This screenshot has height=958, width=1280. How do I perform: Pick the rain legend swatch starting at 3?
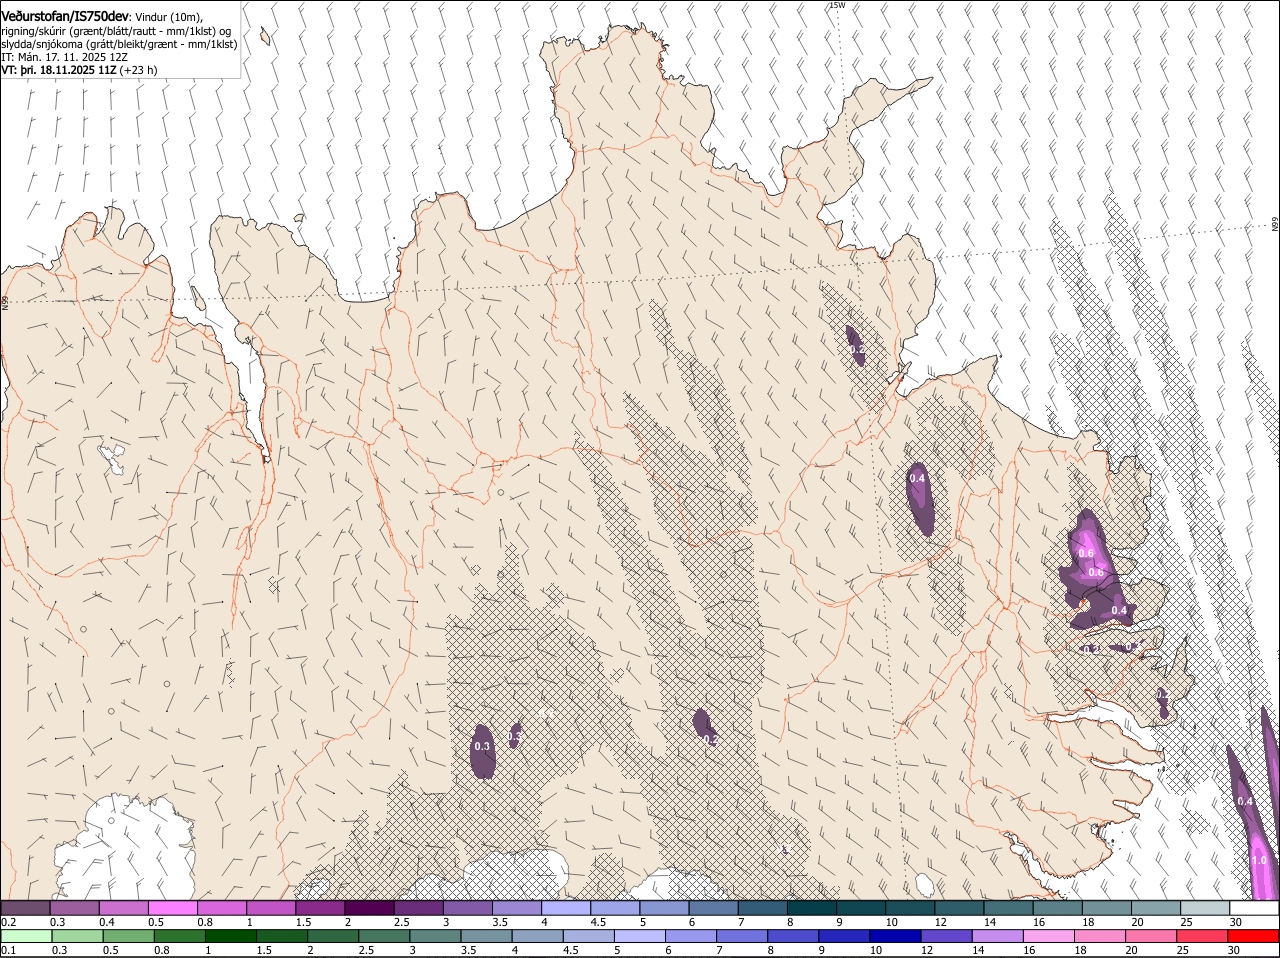[435, 935]
